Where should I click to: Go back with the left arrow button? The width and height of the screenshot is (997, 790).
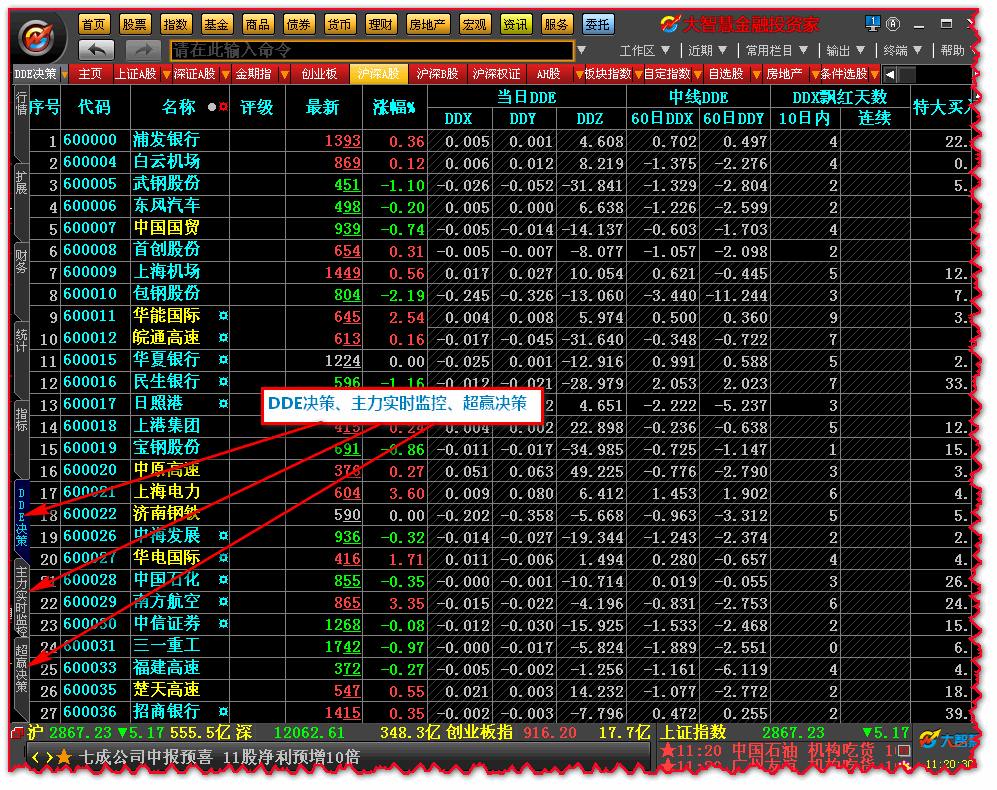coord(96,50)
